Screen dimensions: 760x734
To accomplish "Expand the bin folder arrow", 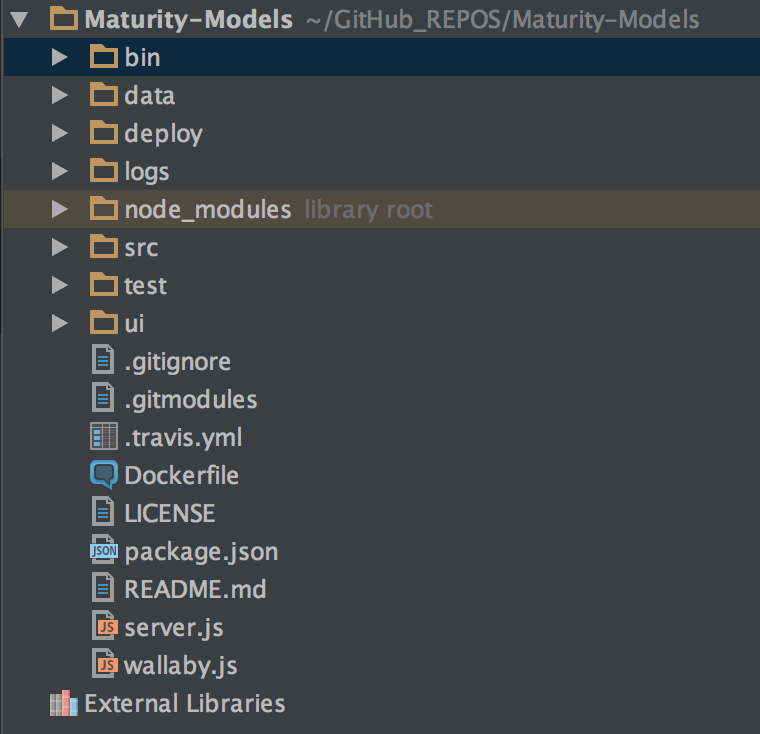I will tap(59, 57).
